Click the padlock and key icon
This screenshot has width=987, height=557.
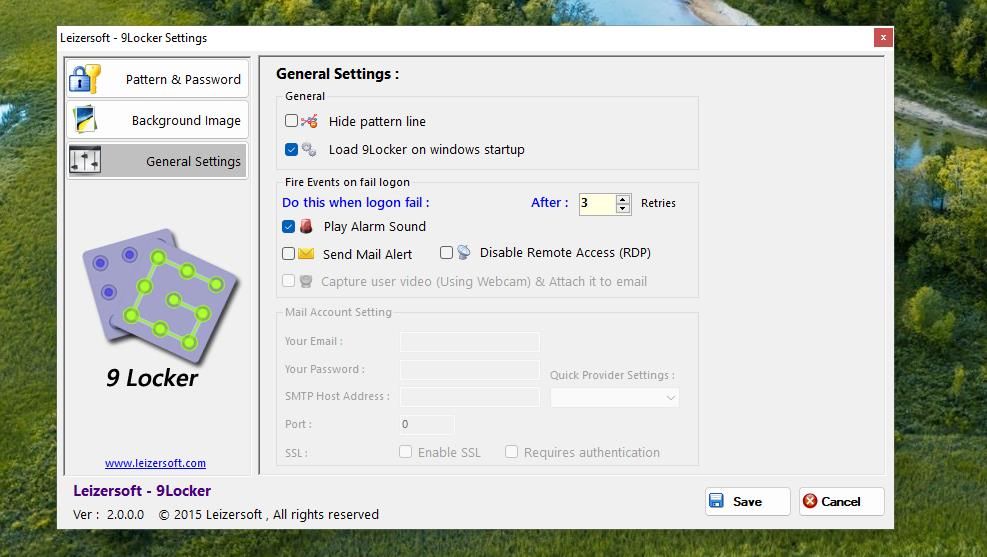click(x=85, y=79)
